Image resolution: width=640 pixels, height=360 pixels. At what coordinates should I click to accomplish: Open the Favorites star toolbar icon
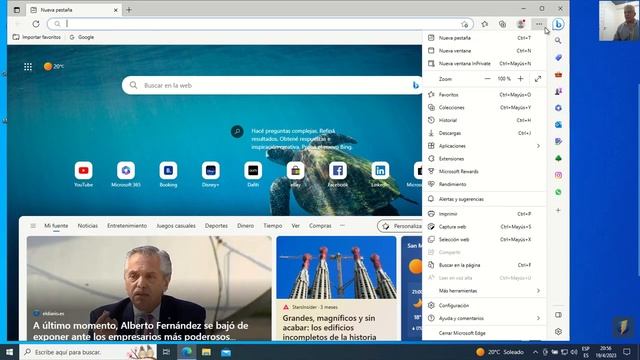point(484,24)
